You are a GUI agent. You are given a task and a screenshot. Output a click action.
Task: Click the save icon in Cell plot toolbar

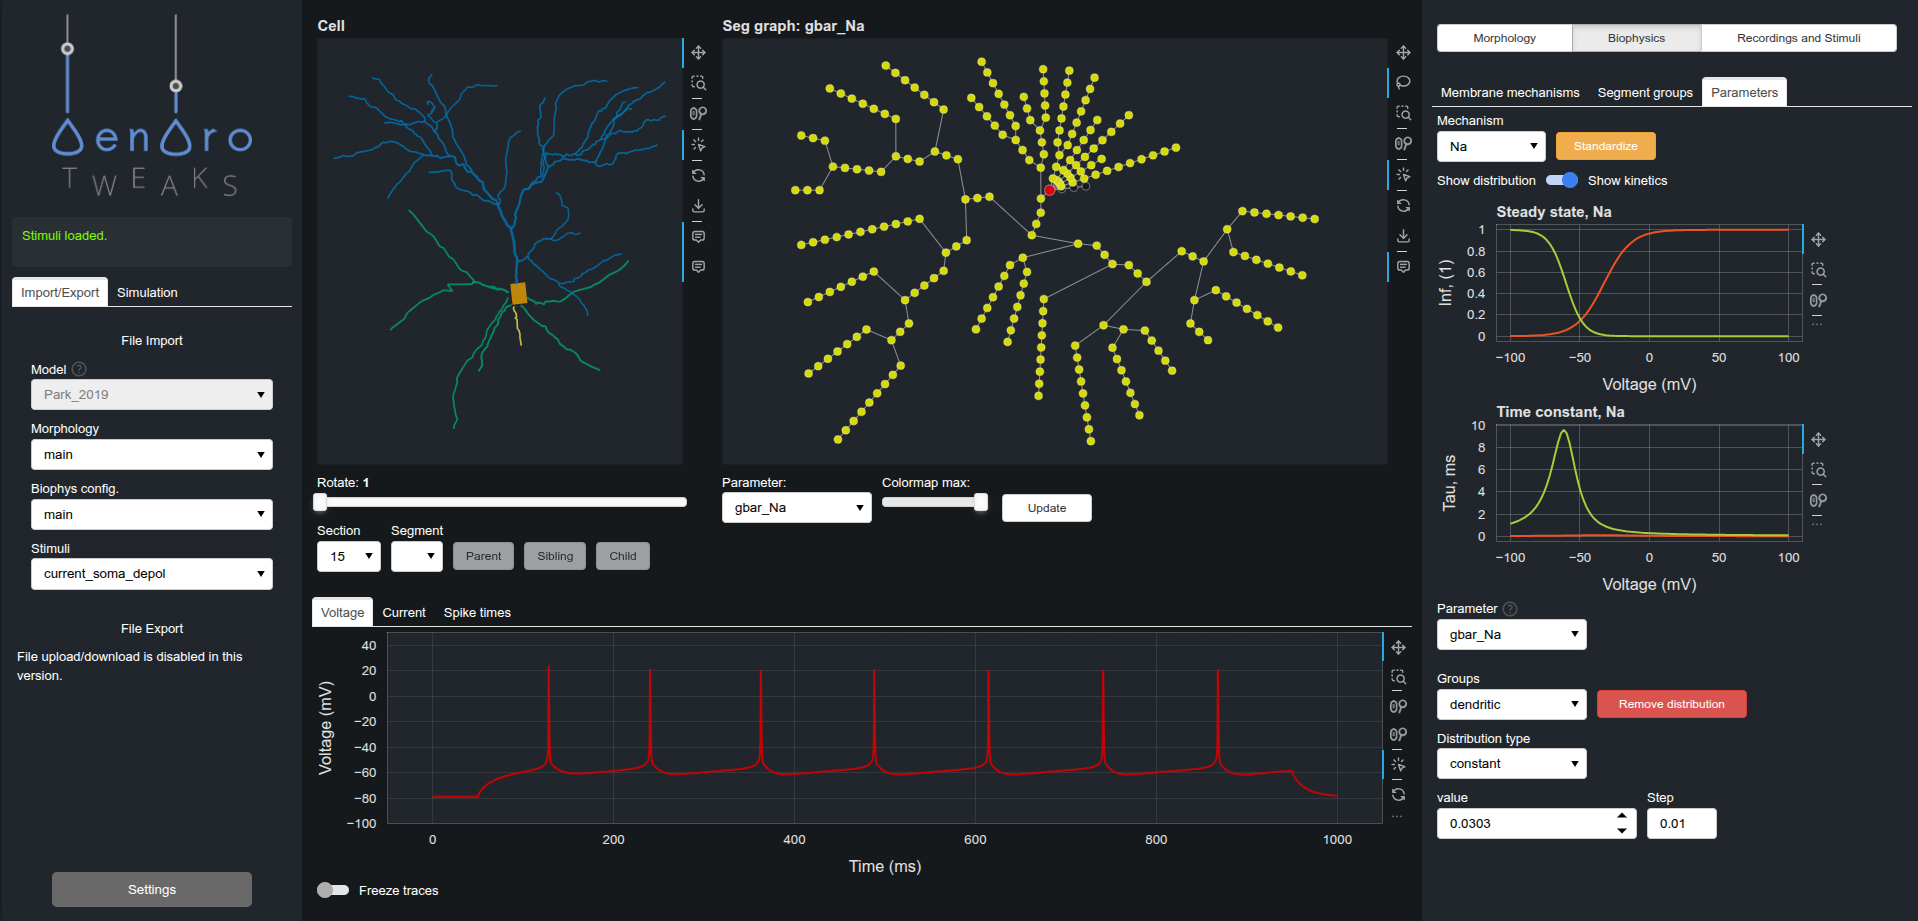pos(698,206)
